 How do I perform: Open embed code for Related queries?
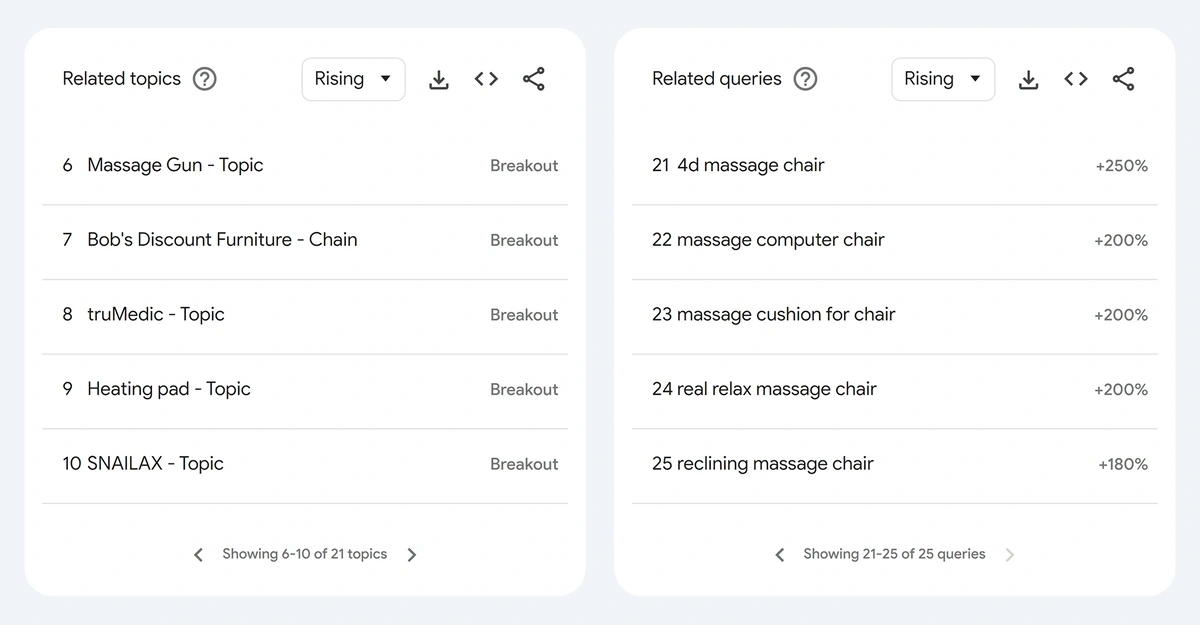(x=1076, y=79)
